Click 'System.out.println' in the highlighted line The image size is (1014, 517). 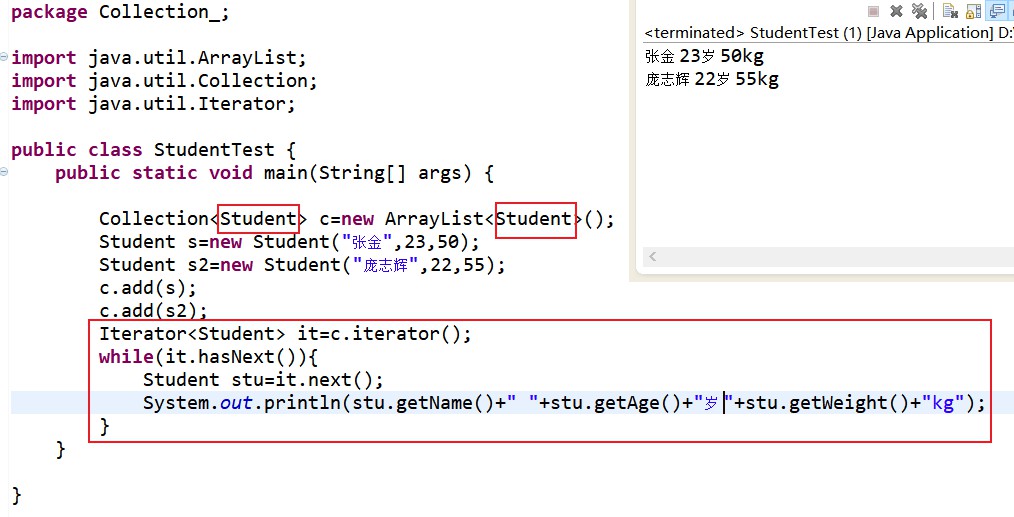point(242,403)
